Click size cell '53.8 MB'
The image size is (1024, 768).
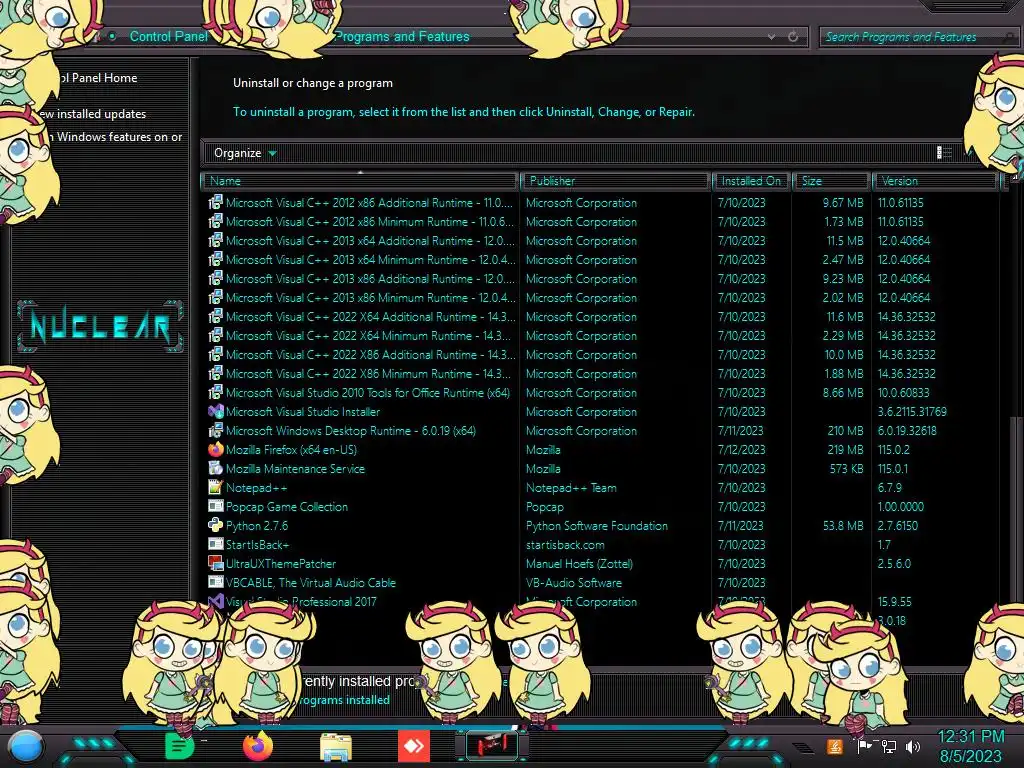click(x=843, y=525)
